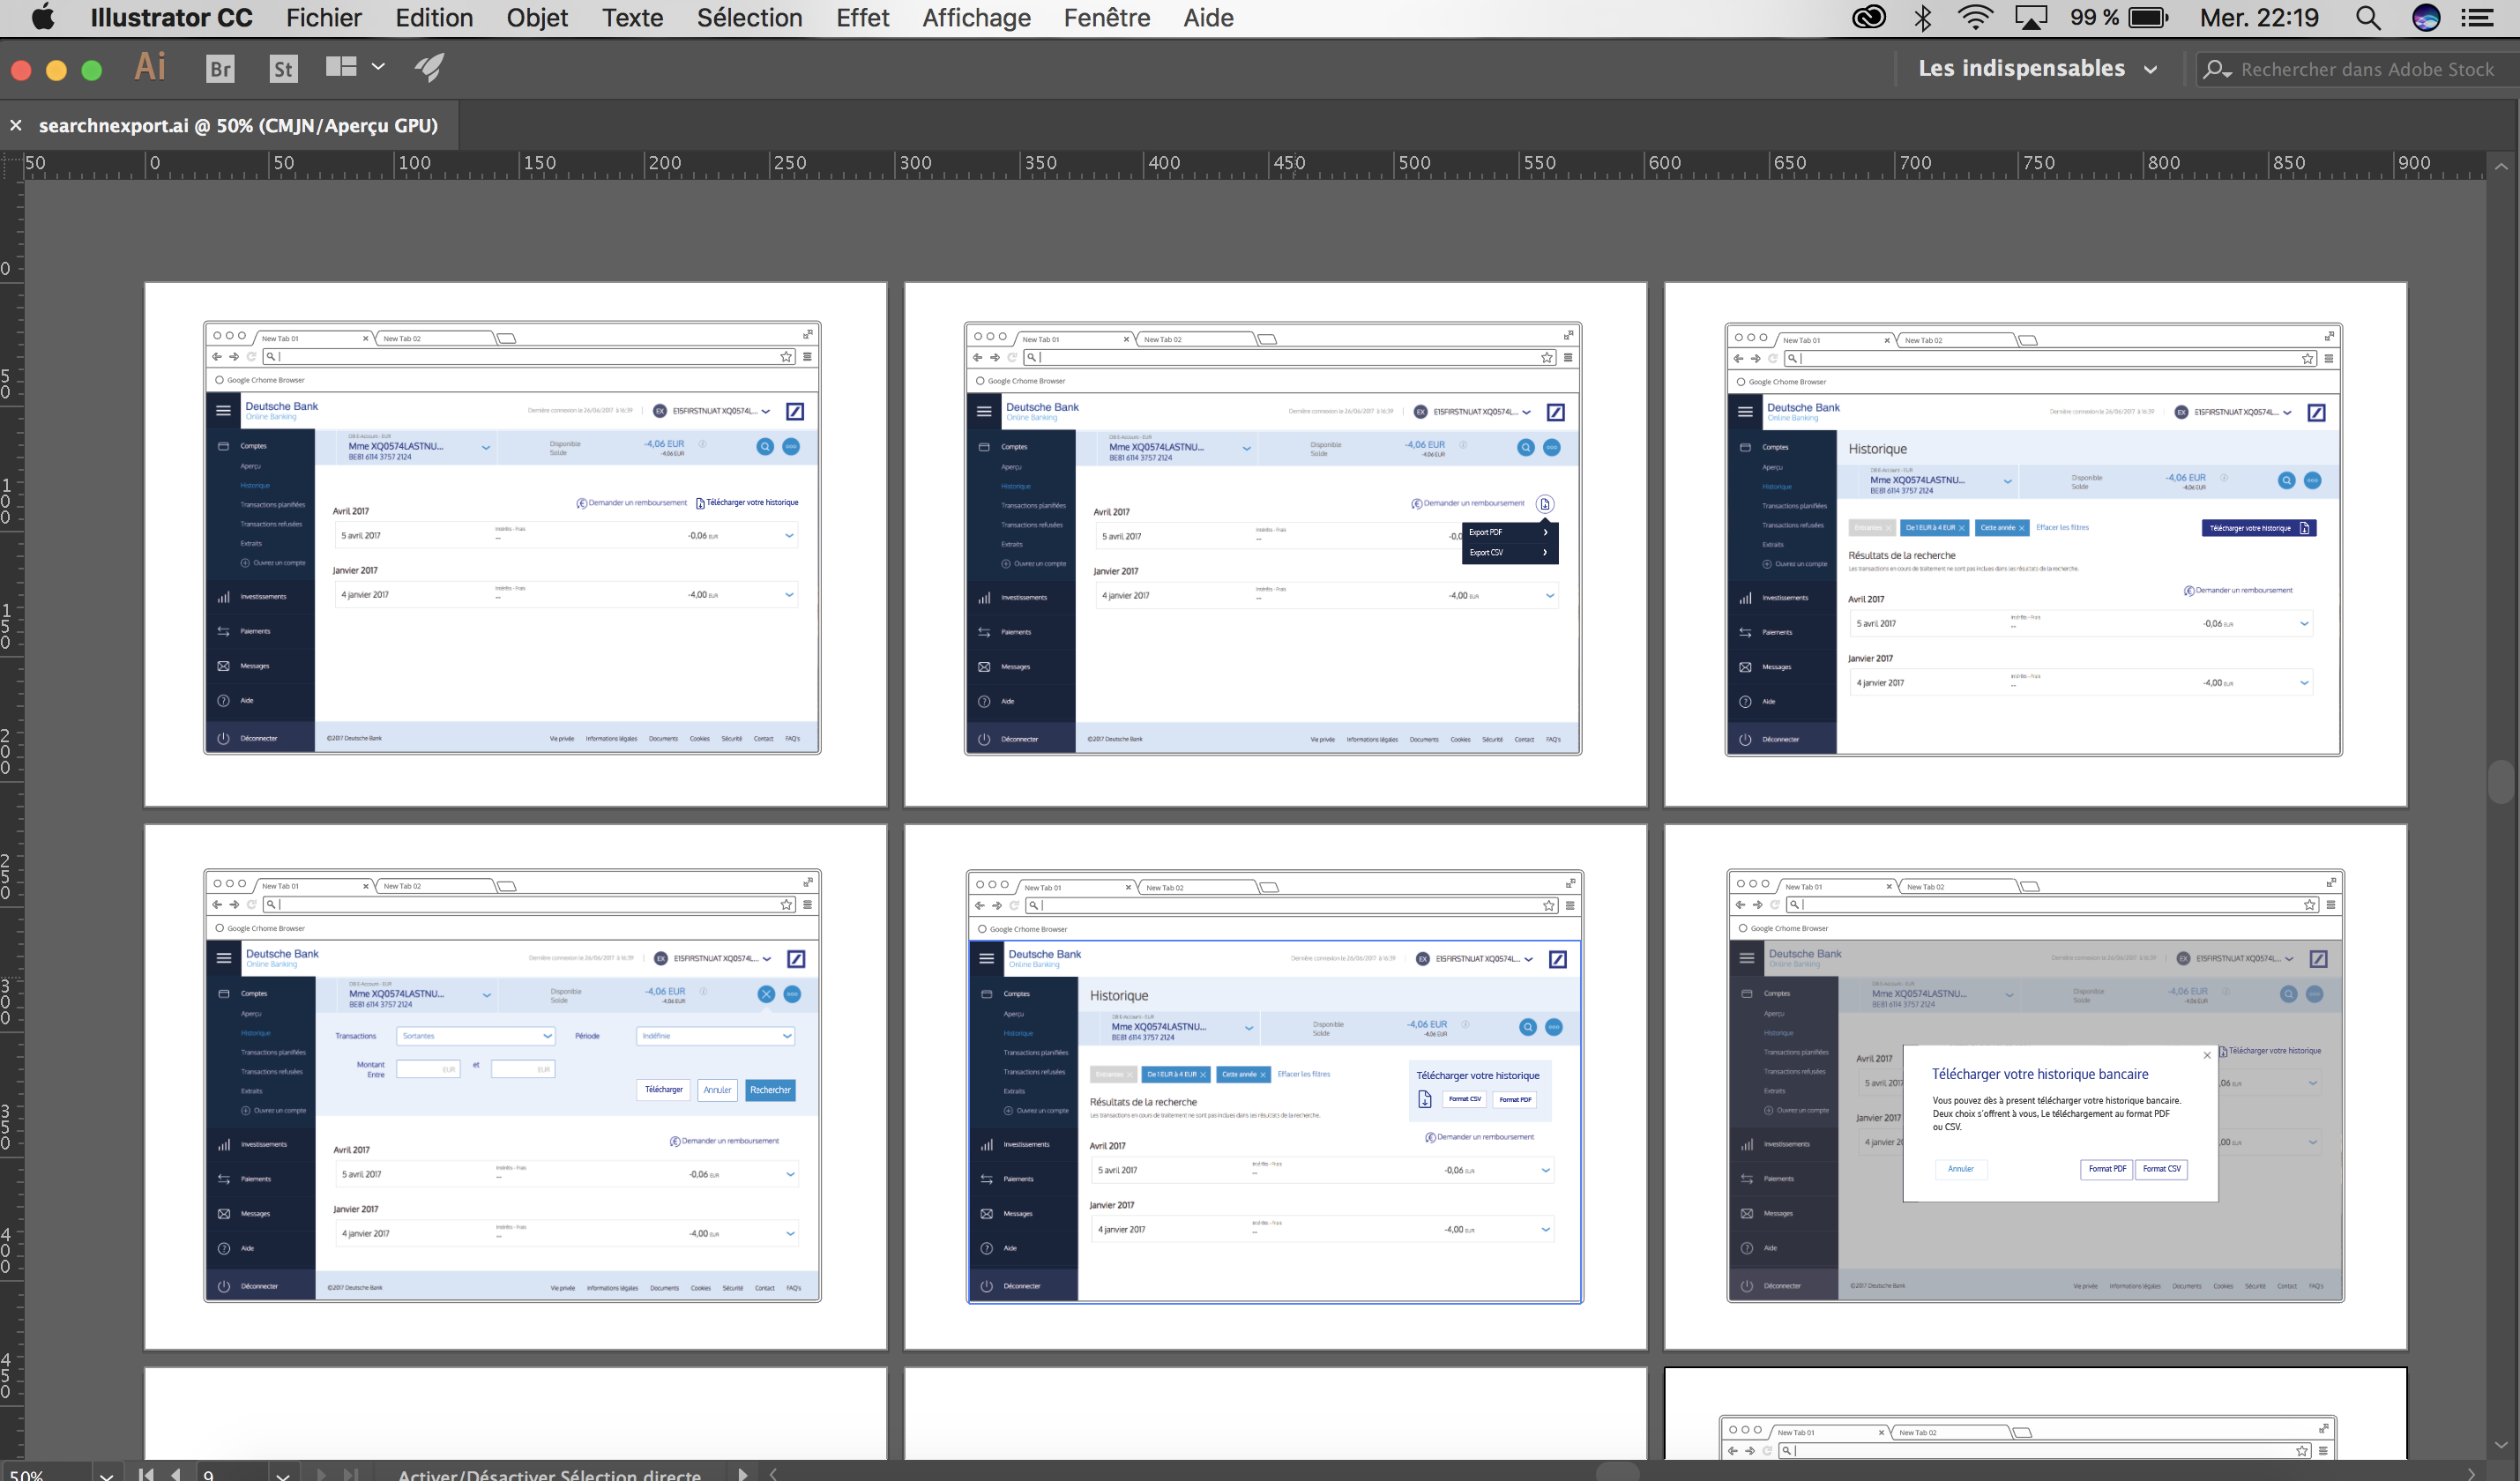This screenshot has width=2520, height=1481.
Task: Click the artboard number field showing 9
Action: pyautogui.click(x=232, y=1474)
